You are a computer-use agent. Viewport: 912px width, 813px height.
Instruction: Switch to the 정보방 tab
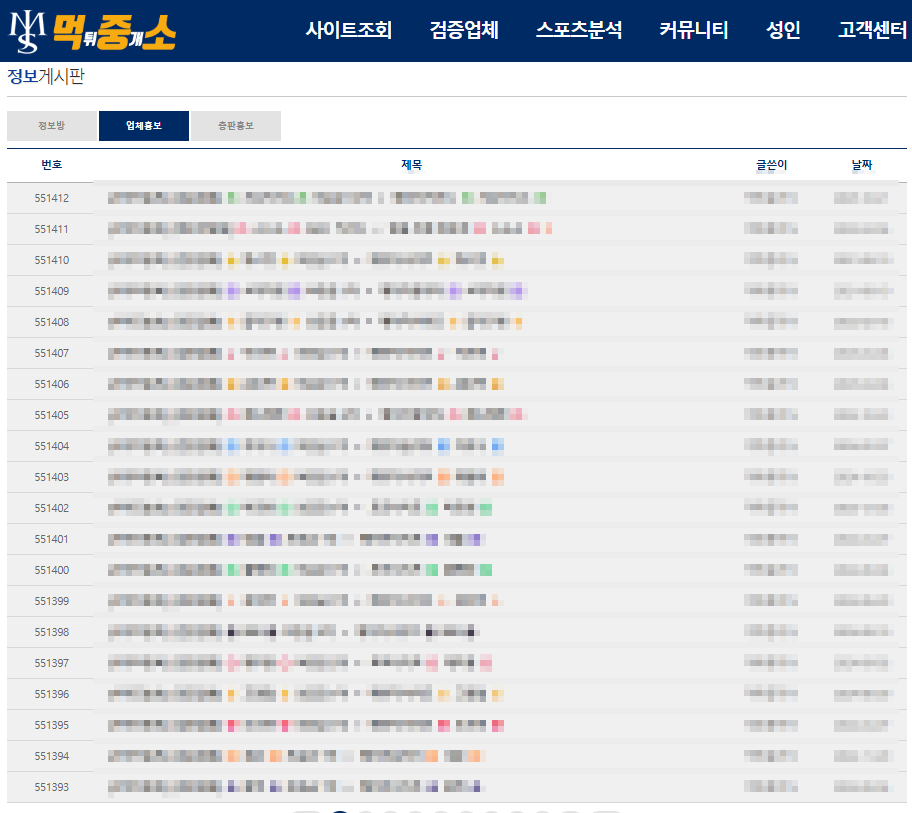pos(51,126)
